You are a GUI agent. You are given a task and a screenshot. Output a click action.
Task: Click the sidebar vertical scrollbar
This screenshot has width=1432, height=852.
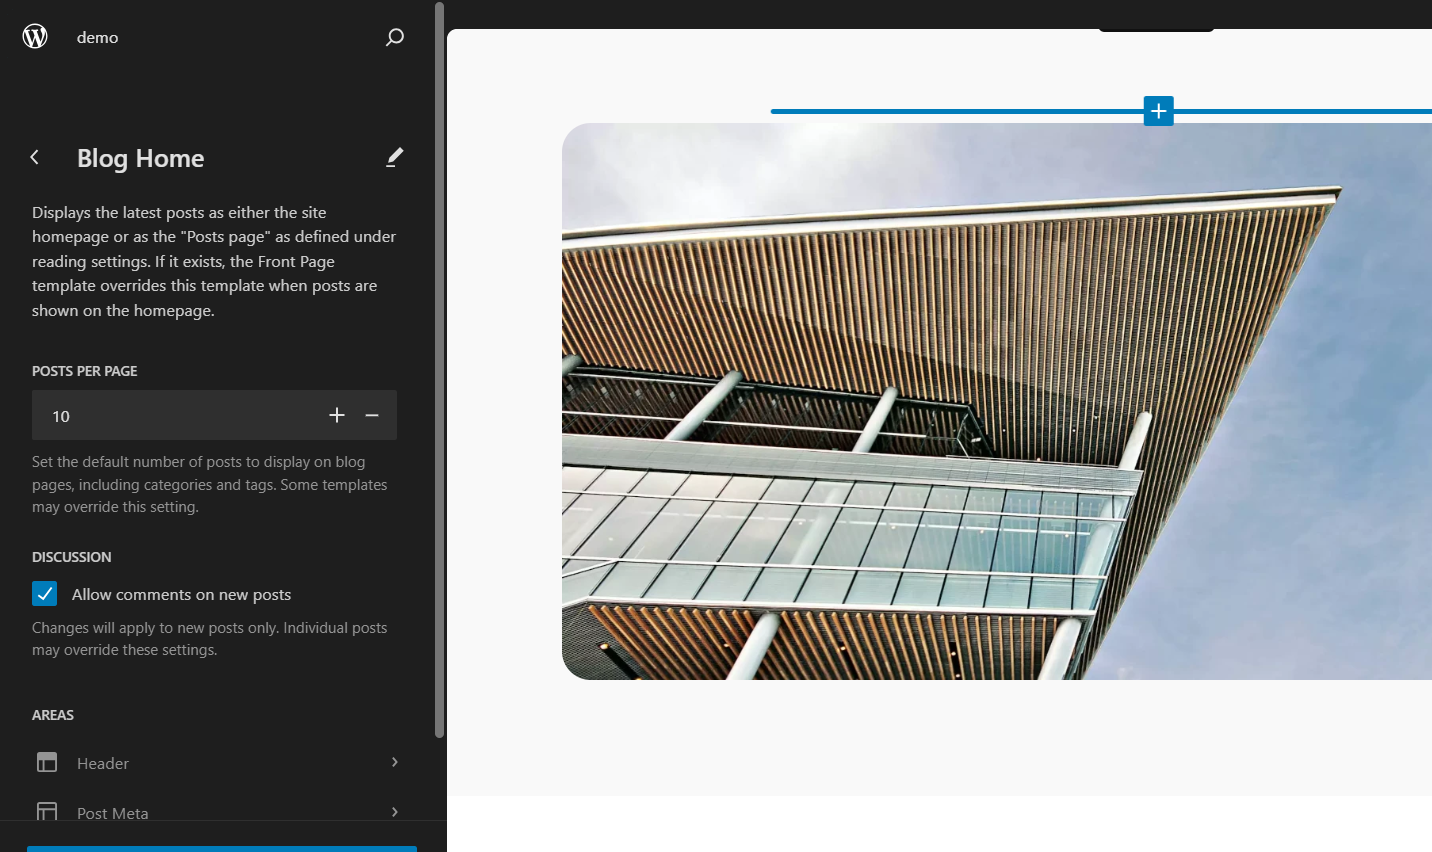439,370
